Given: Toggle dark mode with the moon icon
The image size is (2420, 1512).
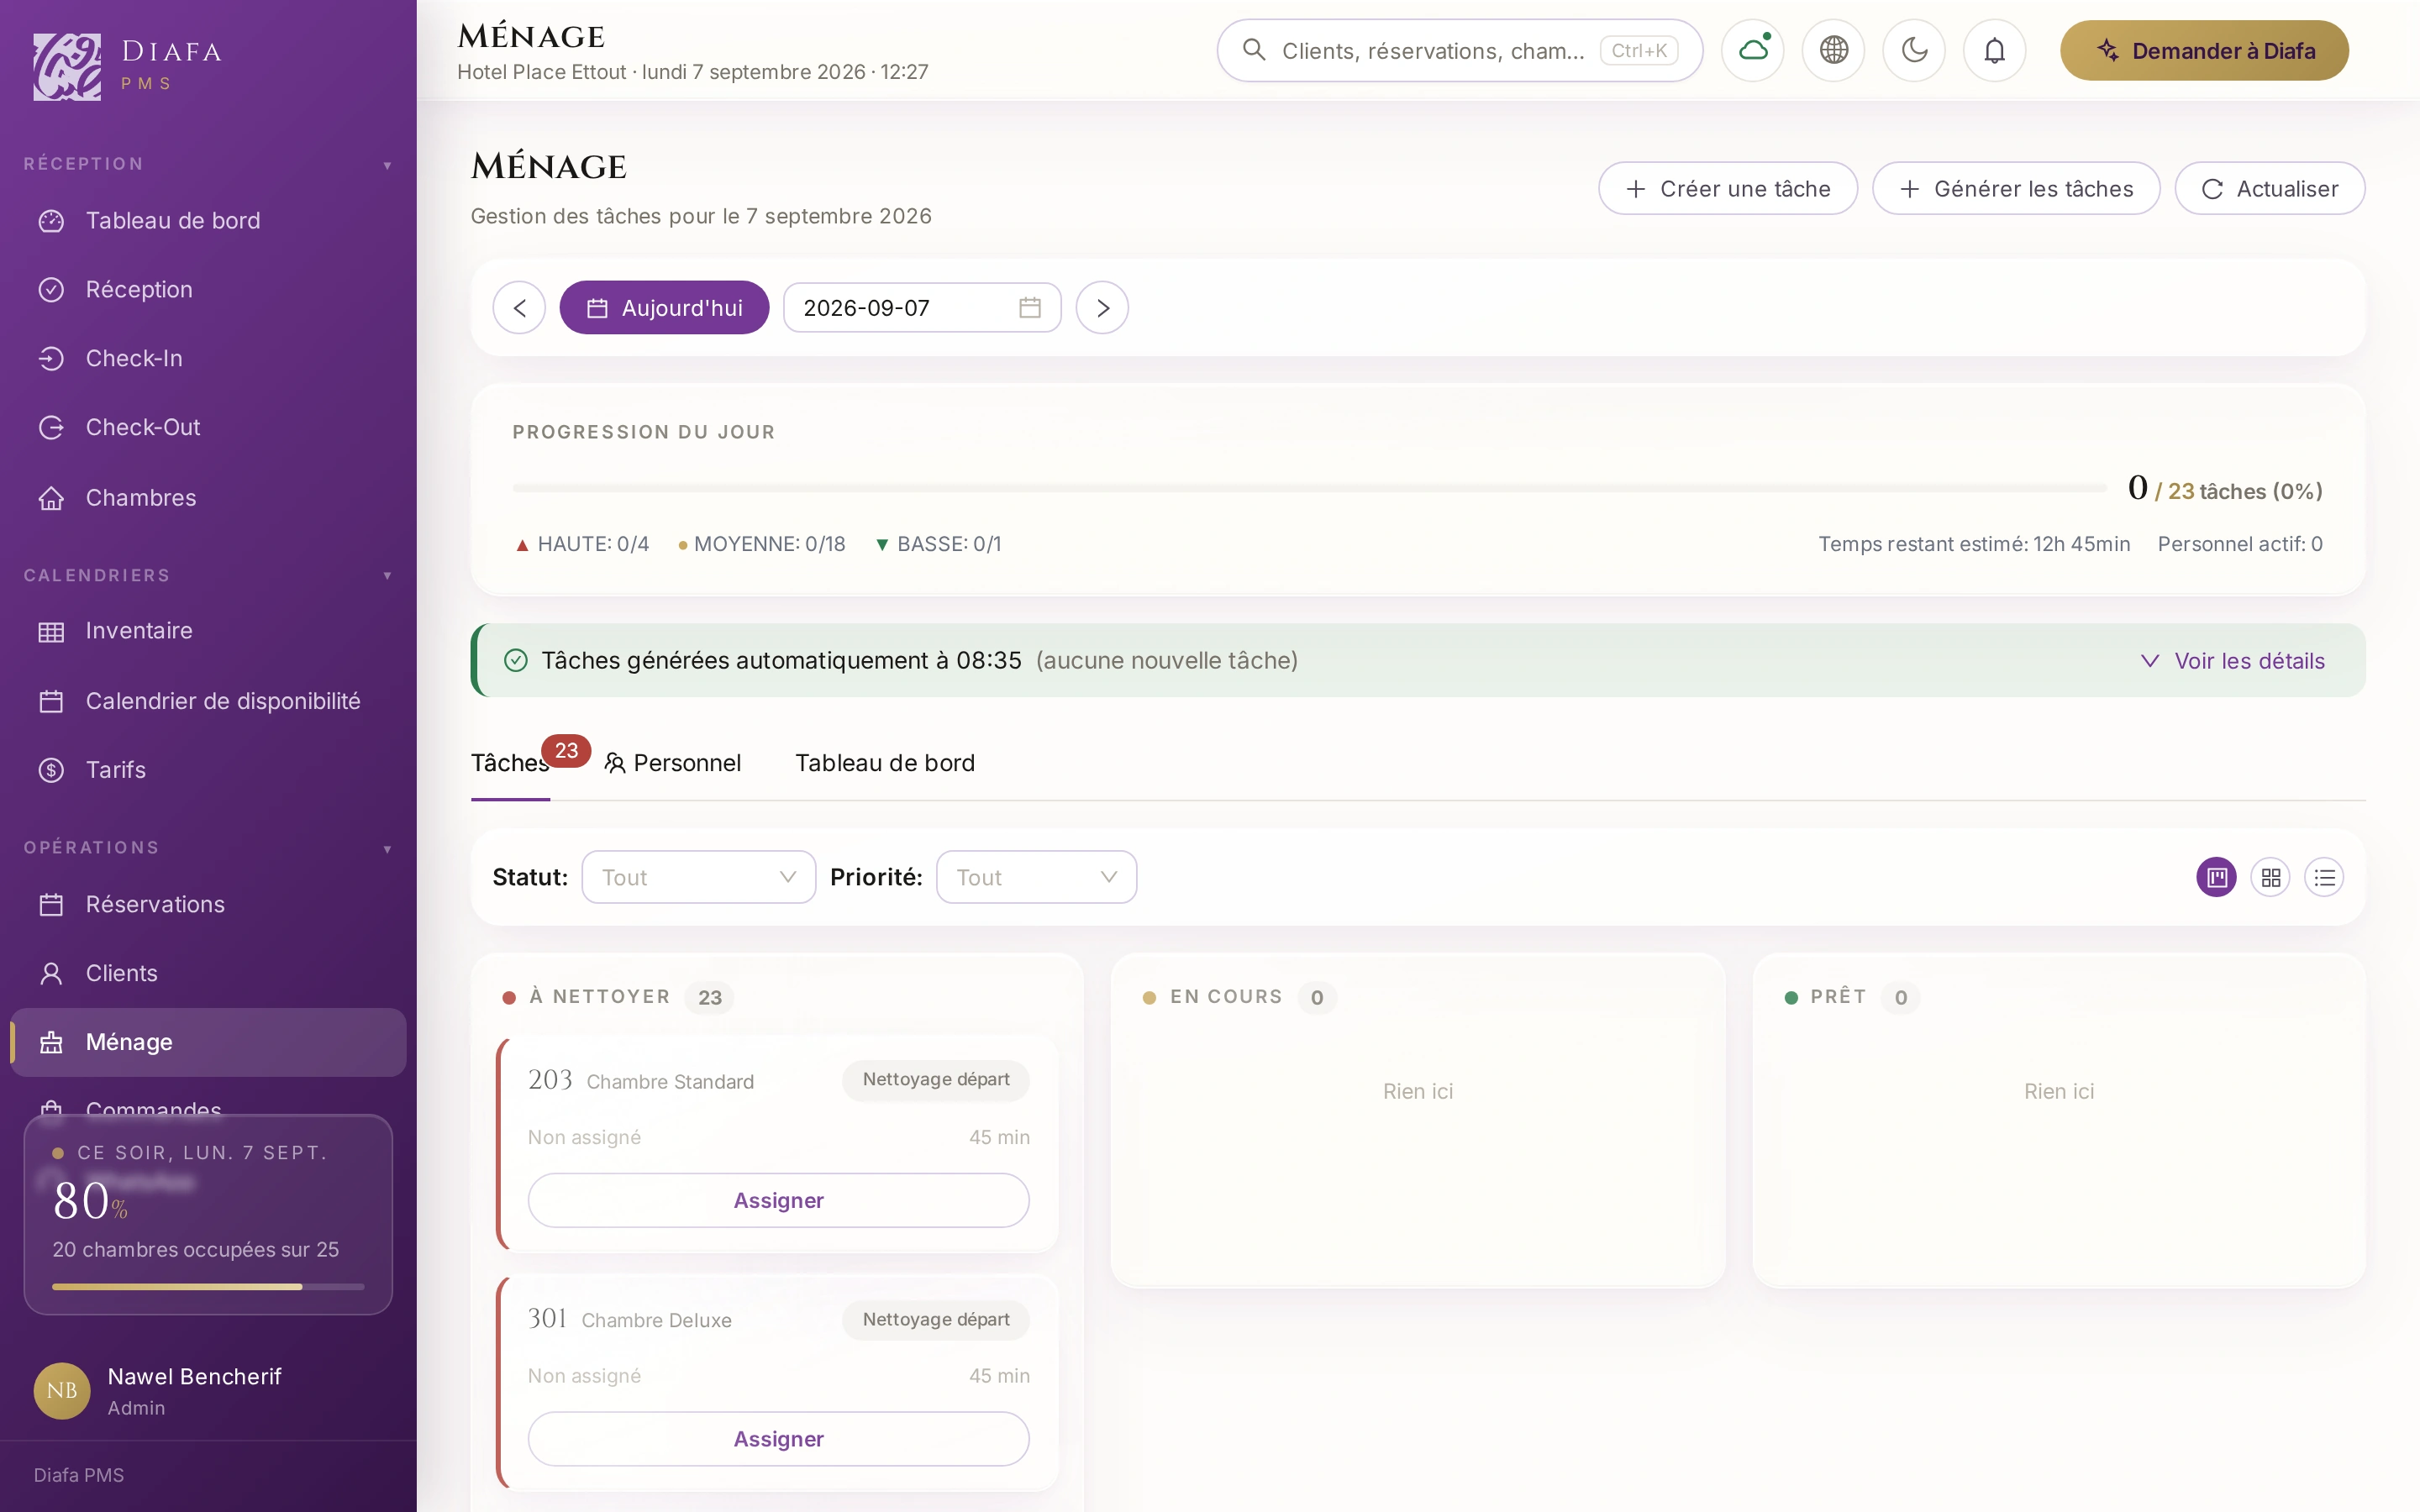Looking at the screenshot, I should [1913, 50].
